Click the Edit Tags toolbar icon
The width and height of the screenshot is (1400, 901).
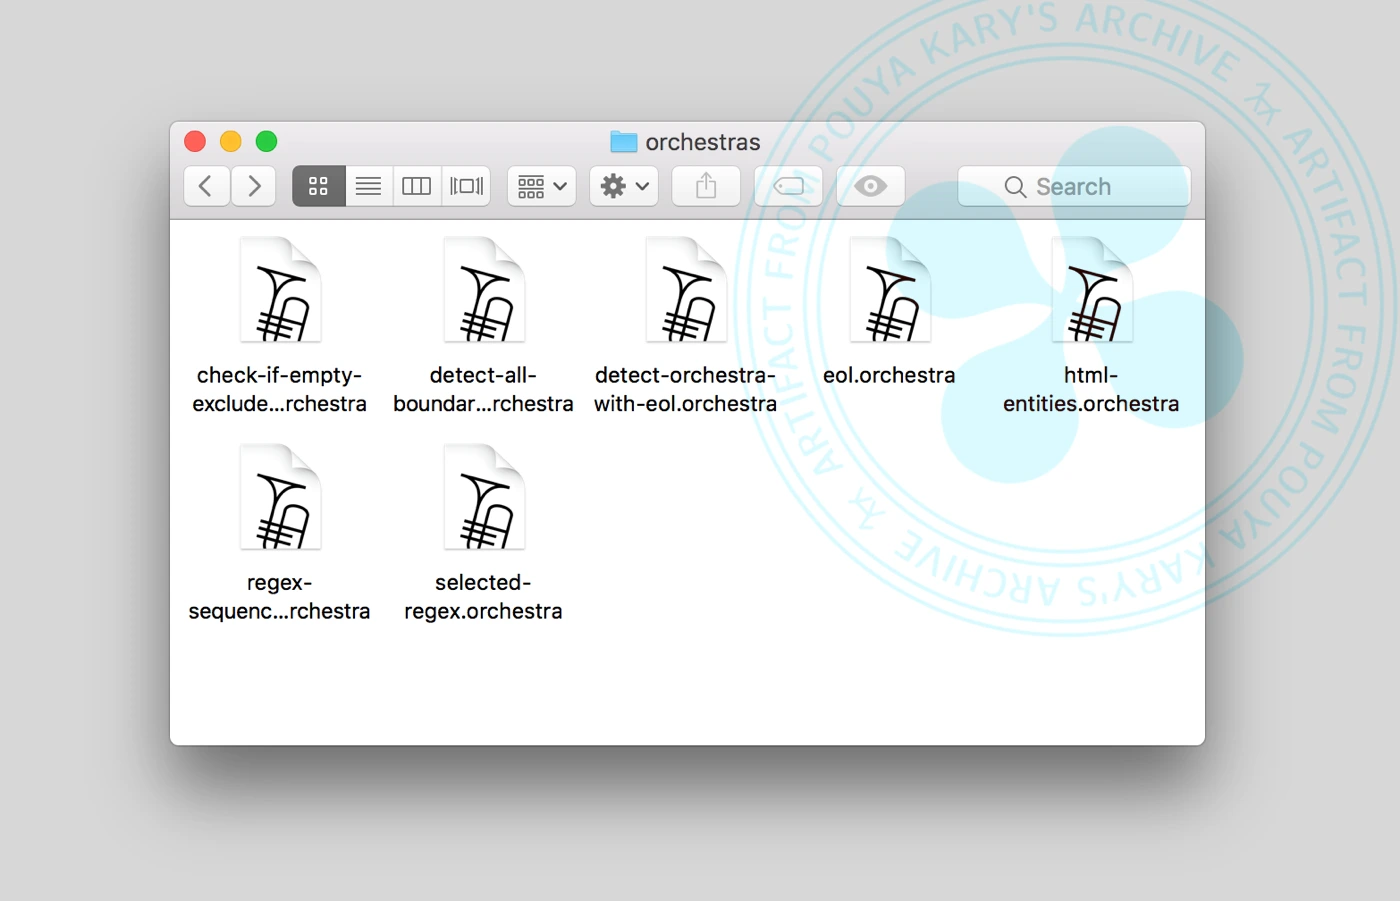coord(788,186)
